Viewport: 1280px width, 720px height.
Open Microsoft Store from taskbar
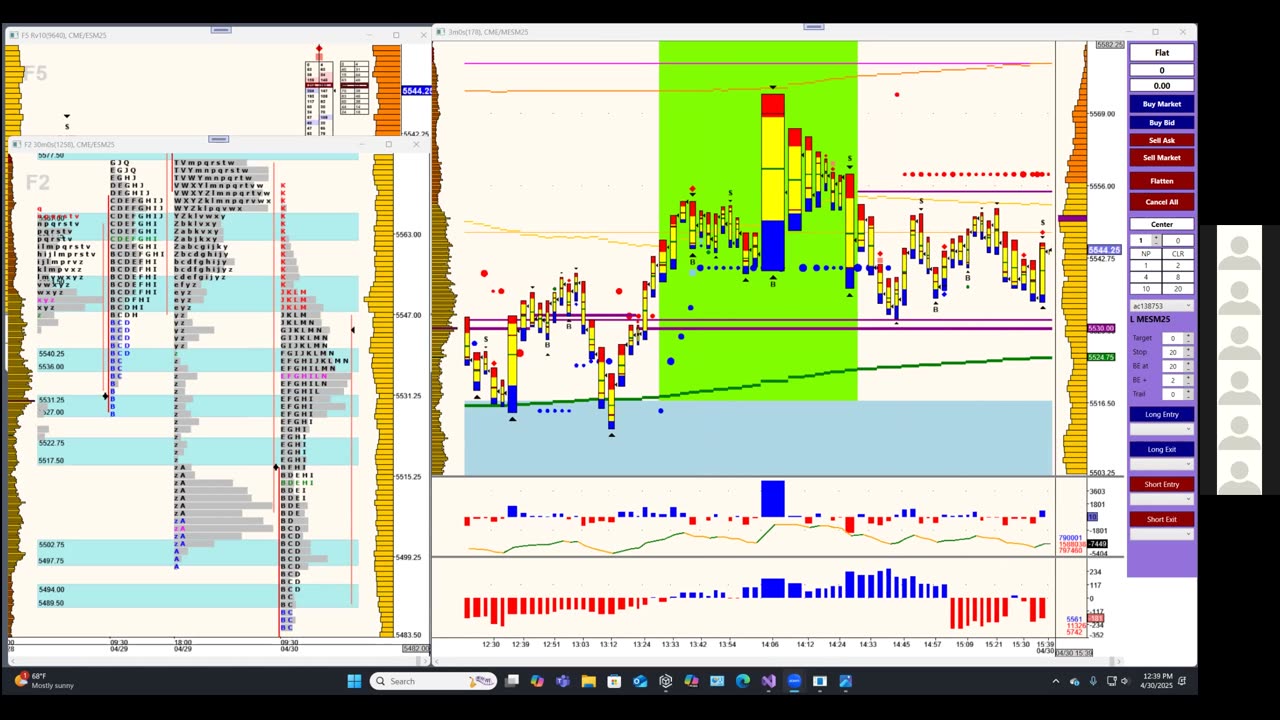[x=614, y=681]
